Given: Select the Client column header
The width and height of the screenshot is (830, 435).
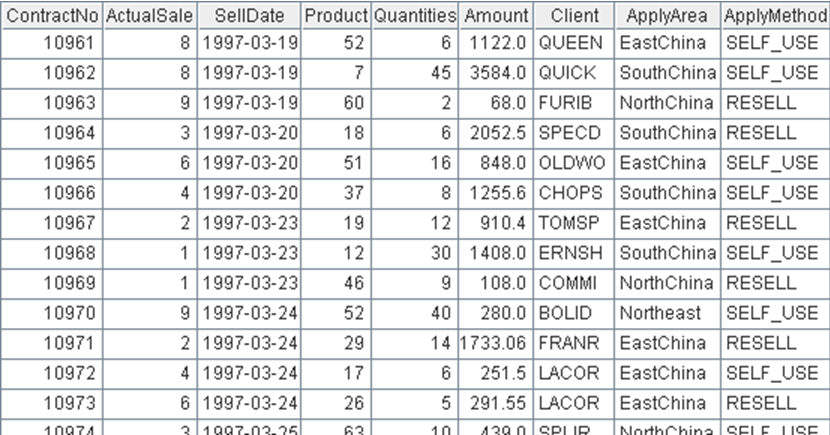Looking at the screenshot, I should tap(574, 17).
